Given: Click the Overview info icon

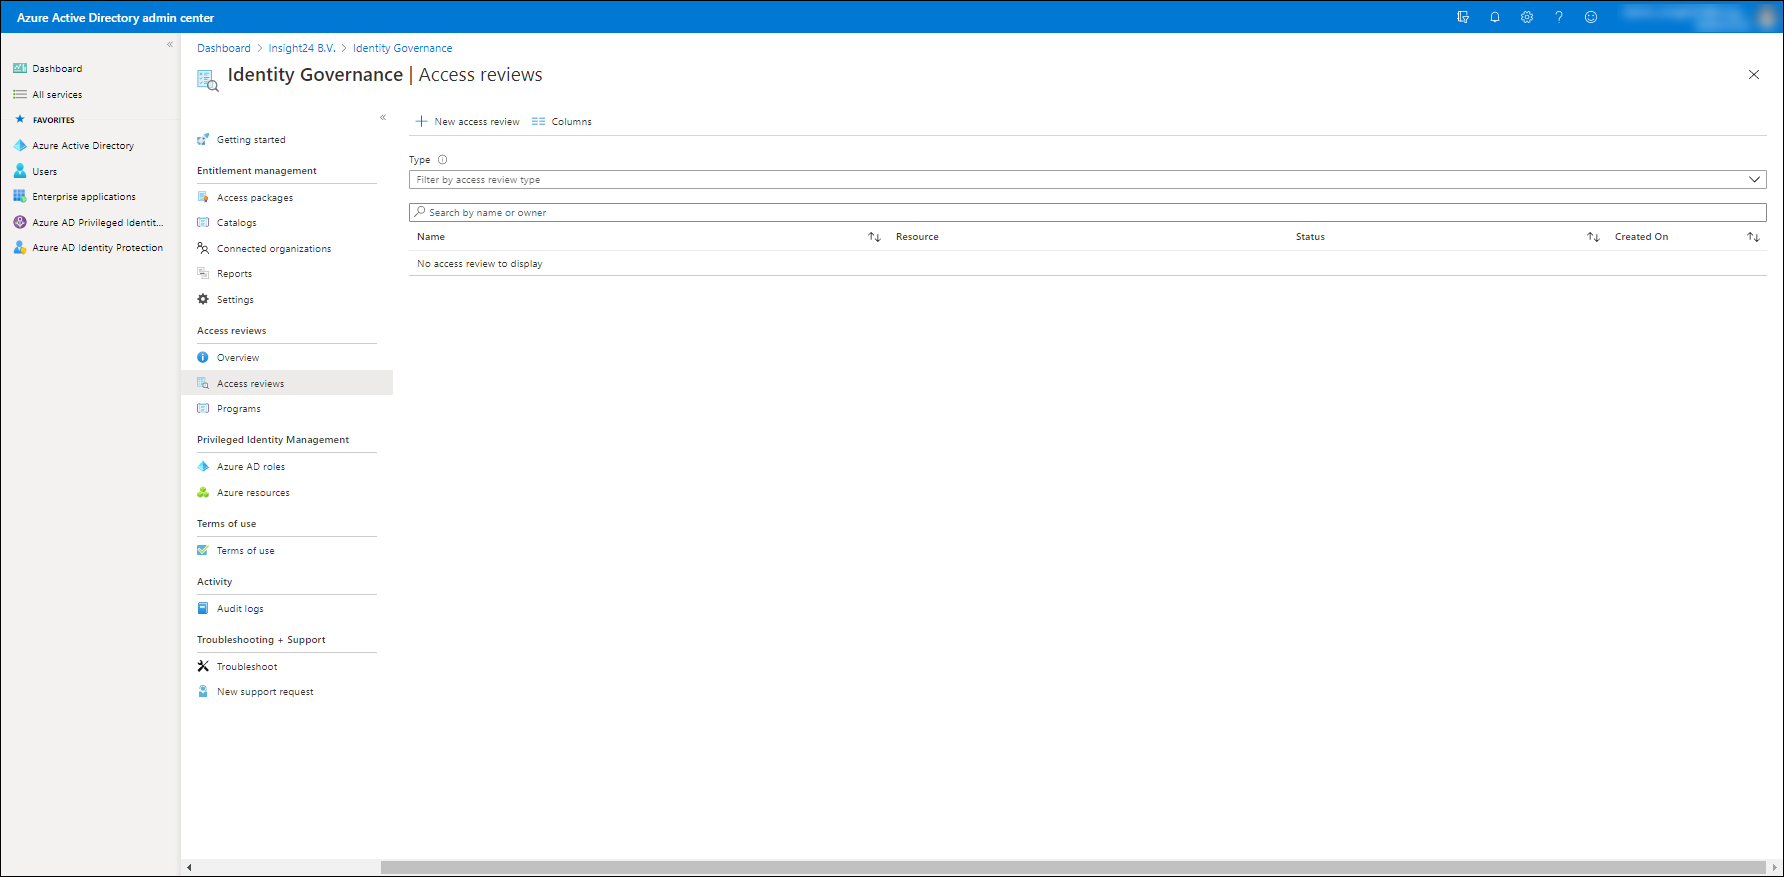Looking at the screenshot, I should pyautogui.click(x=203, y=357).
